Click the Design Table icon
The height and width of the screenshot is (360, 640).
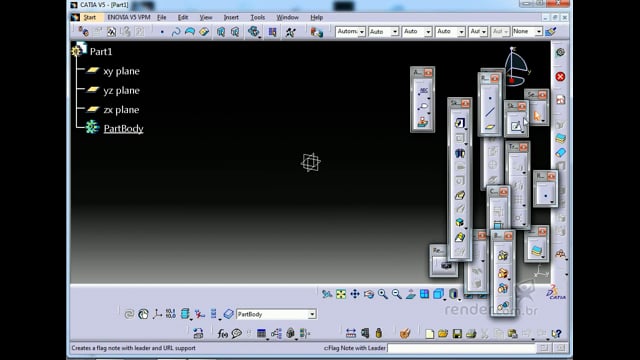tap(261, 333)
